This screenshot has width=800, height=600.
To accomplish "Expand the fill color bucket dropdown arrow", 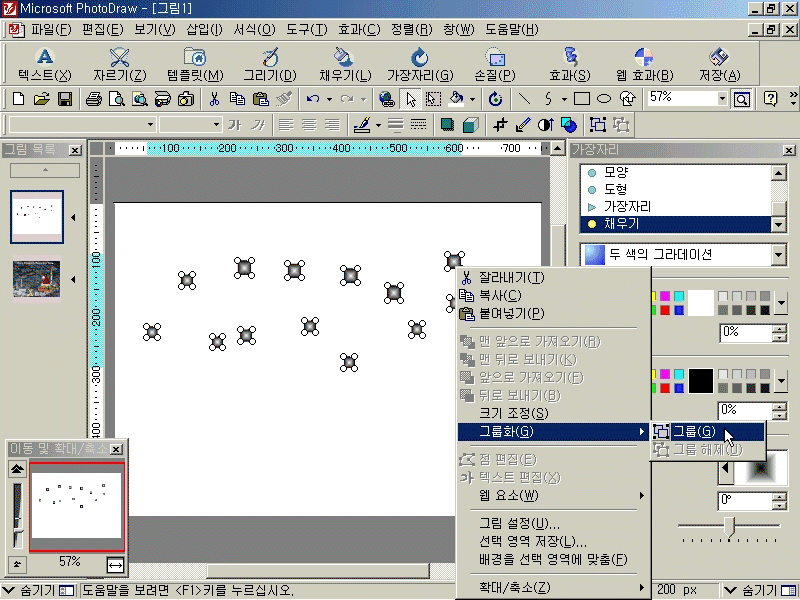I will click(x=472, y=99).
